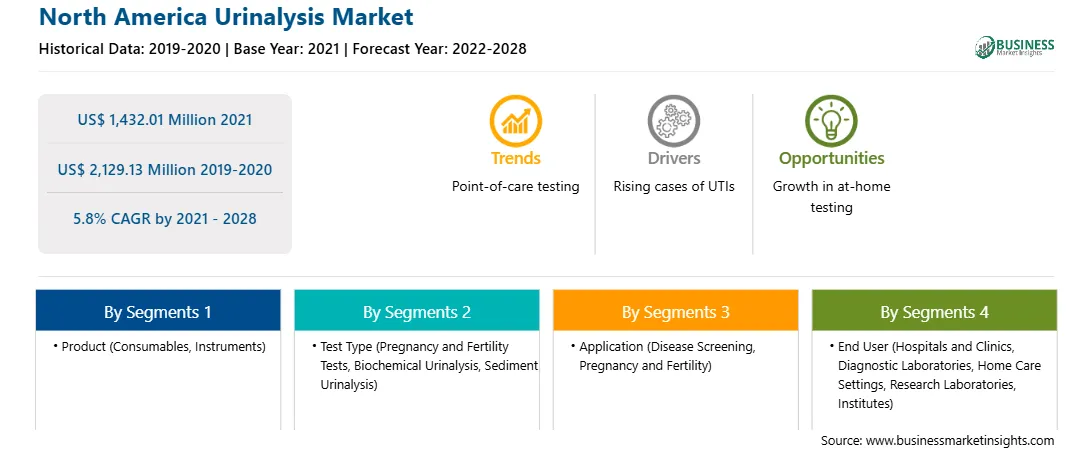This screenshot has height=449, width=1092.
Task: Select the By Segments 4 header
Action: pyautogui.click(x=935, y=310)
